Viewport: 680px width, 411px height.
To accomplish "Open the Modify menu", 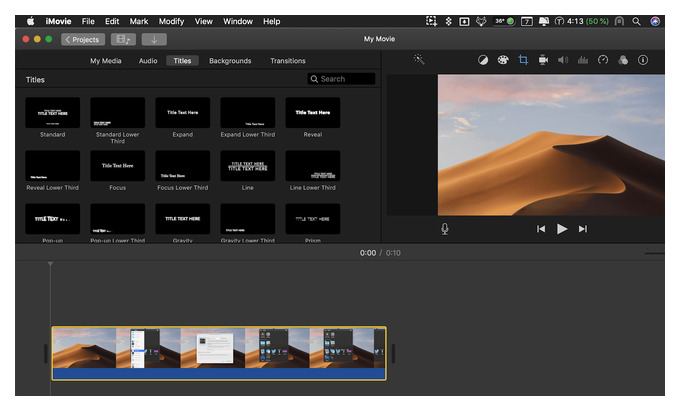I will pos(171,21).
